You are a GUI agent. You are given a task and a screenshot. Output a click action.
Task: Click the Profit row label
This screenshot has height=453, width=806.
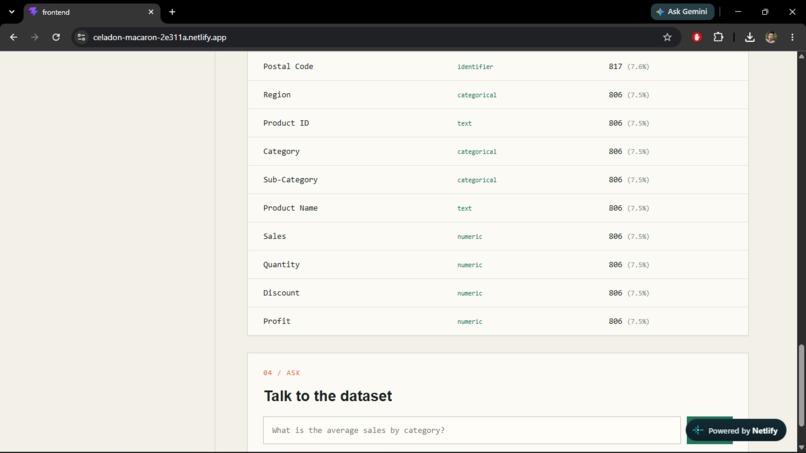click(277, 321)
